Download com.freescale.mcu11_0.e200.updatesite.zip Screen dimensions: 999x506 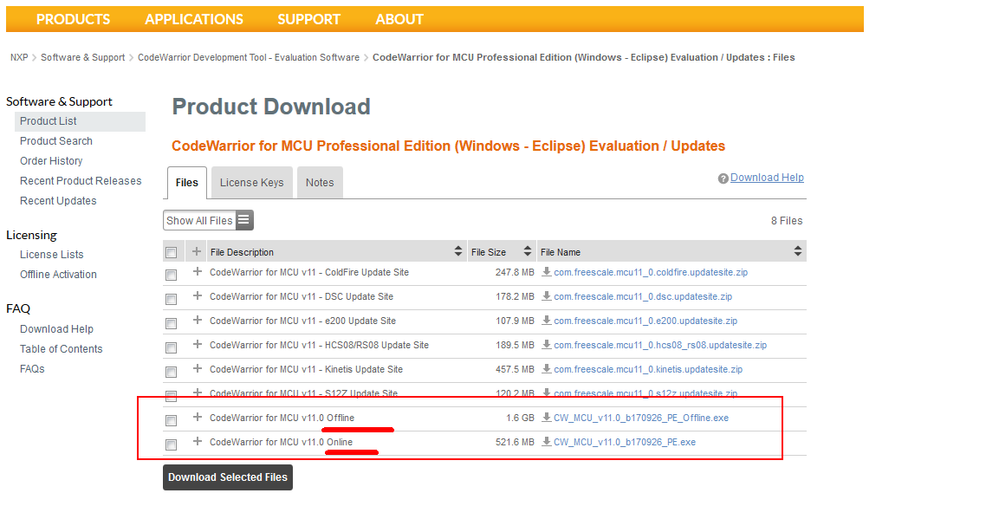(645, 321)
